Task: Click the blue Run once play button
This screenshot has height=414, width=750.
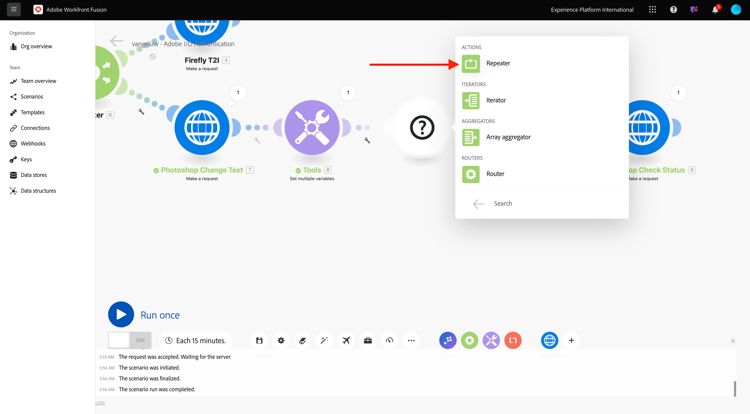Action: (121, 315)
